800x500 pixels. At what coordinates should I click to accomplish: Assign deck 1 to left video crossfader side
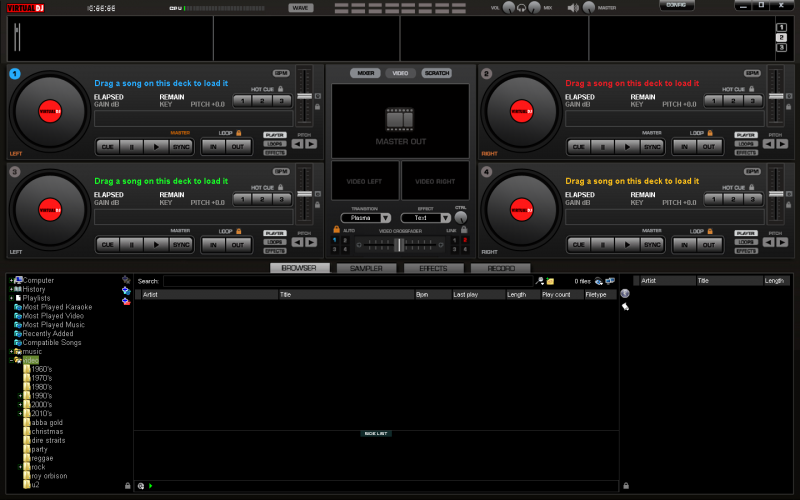(x=335, y=240)
